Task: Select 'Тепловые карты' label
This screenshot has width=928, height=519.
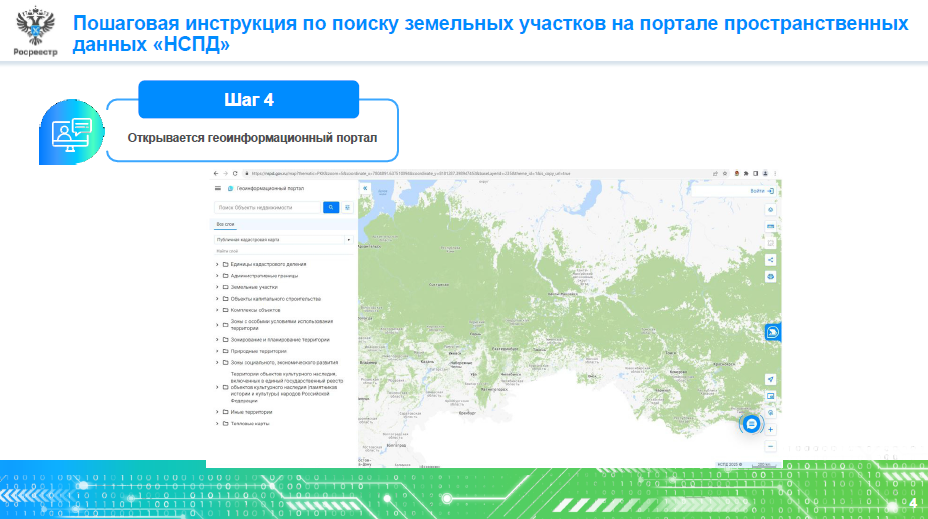Action: coord(250,424)
